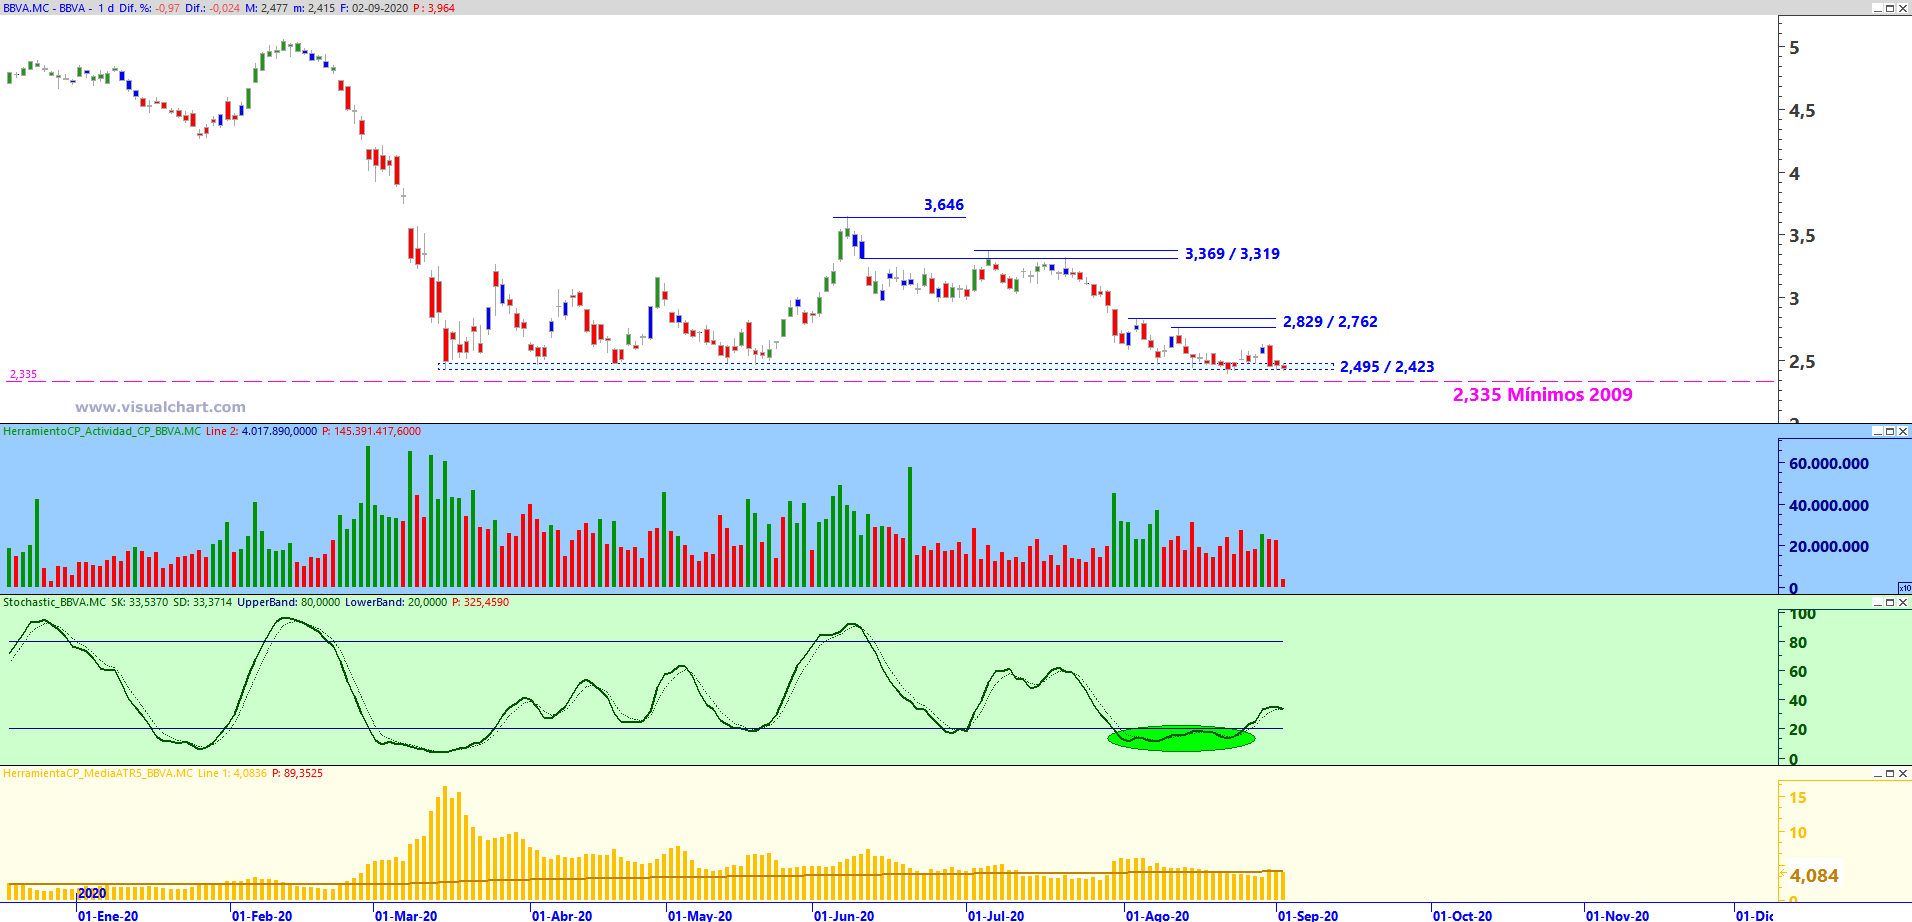
Task: Click the 60.000.000 volume axis value
Action: pyautogui.click(x=1829, y=464)
